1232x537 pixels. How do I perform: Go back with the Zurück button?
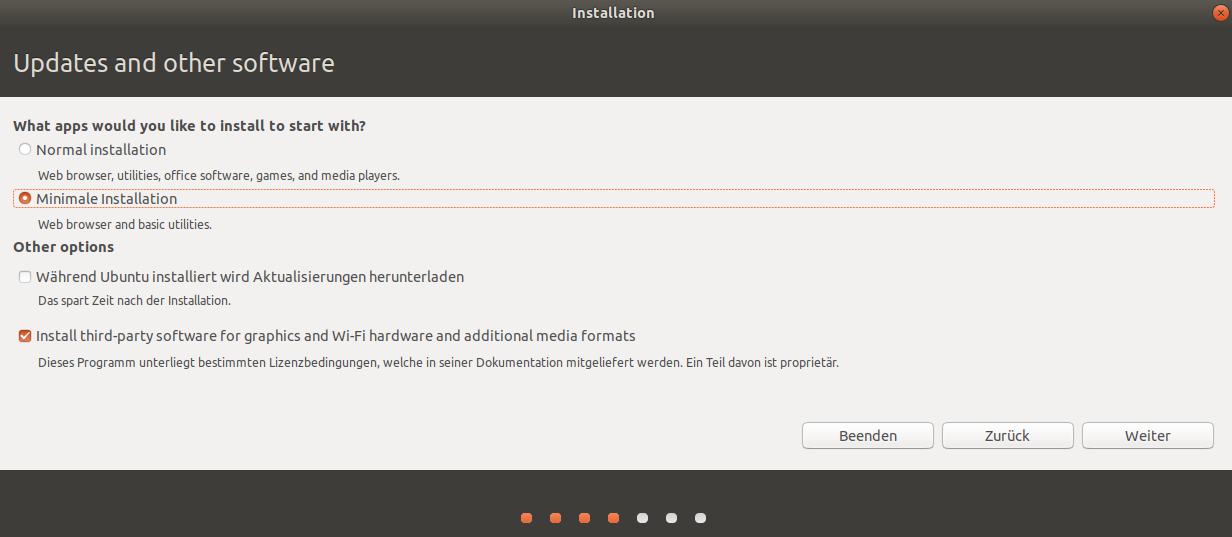(x=1008, y=436)
